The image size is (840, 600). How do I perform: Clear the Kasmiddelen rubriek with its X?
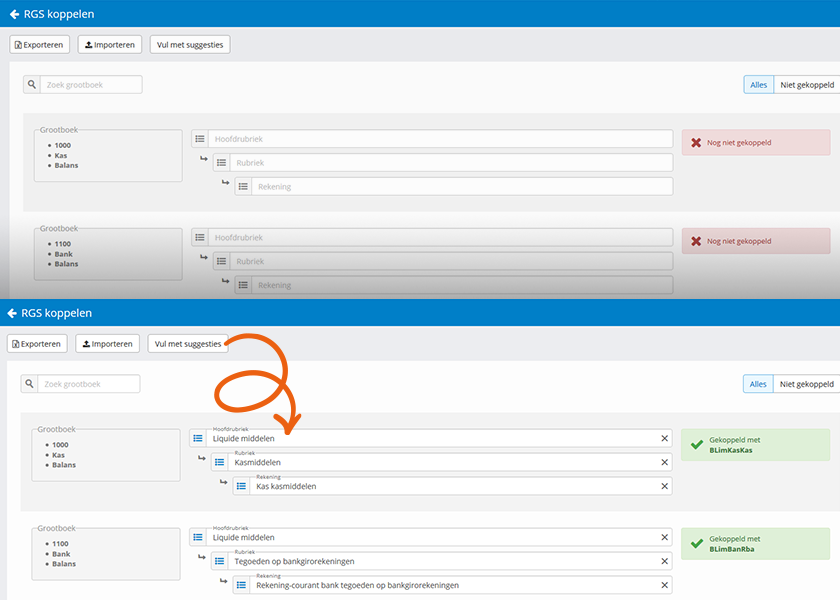pos(664,462)
